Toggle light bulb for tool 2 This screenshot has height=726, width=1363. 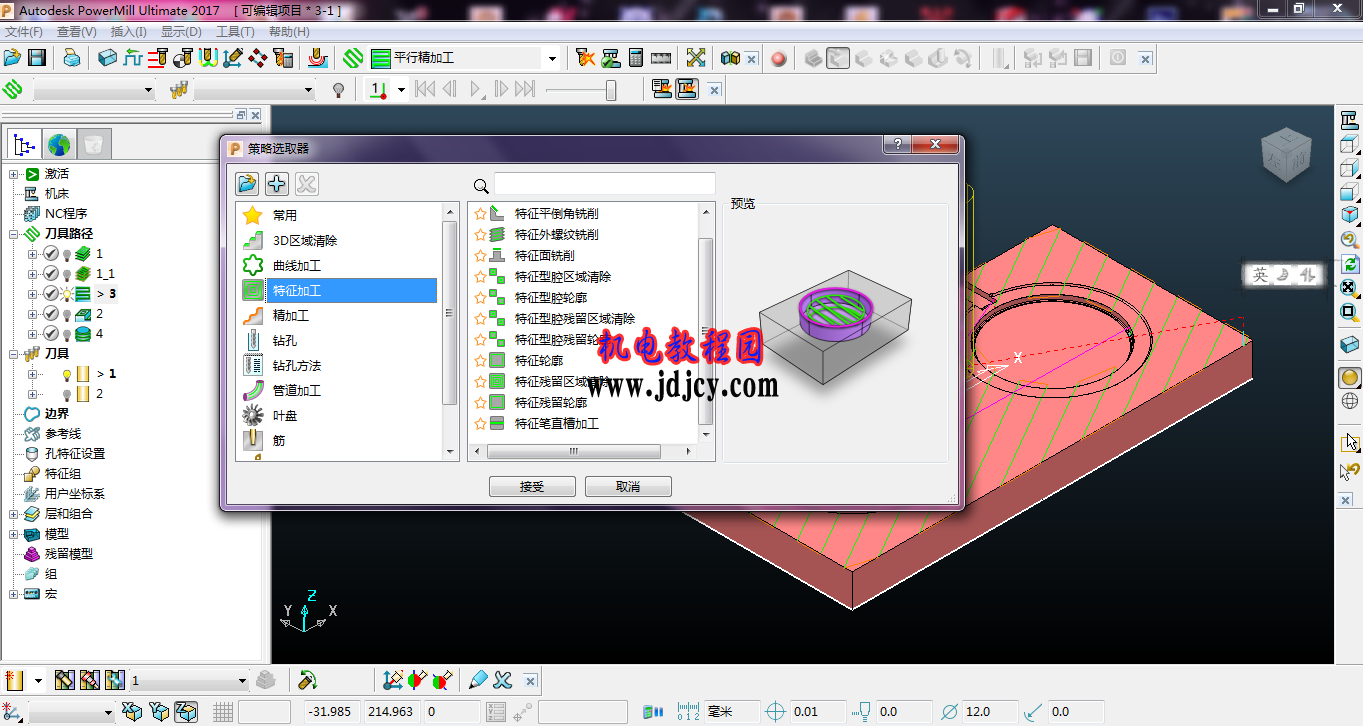pyautogui.click(x=67, y=394)
